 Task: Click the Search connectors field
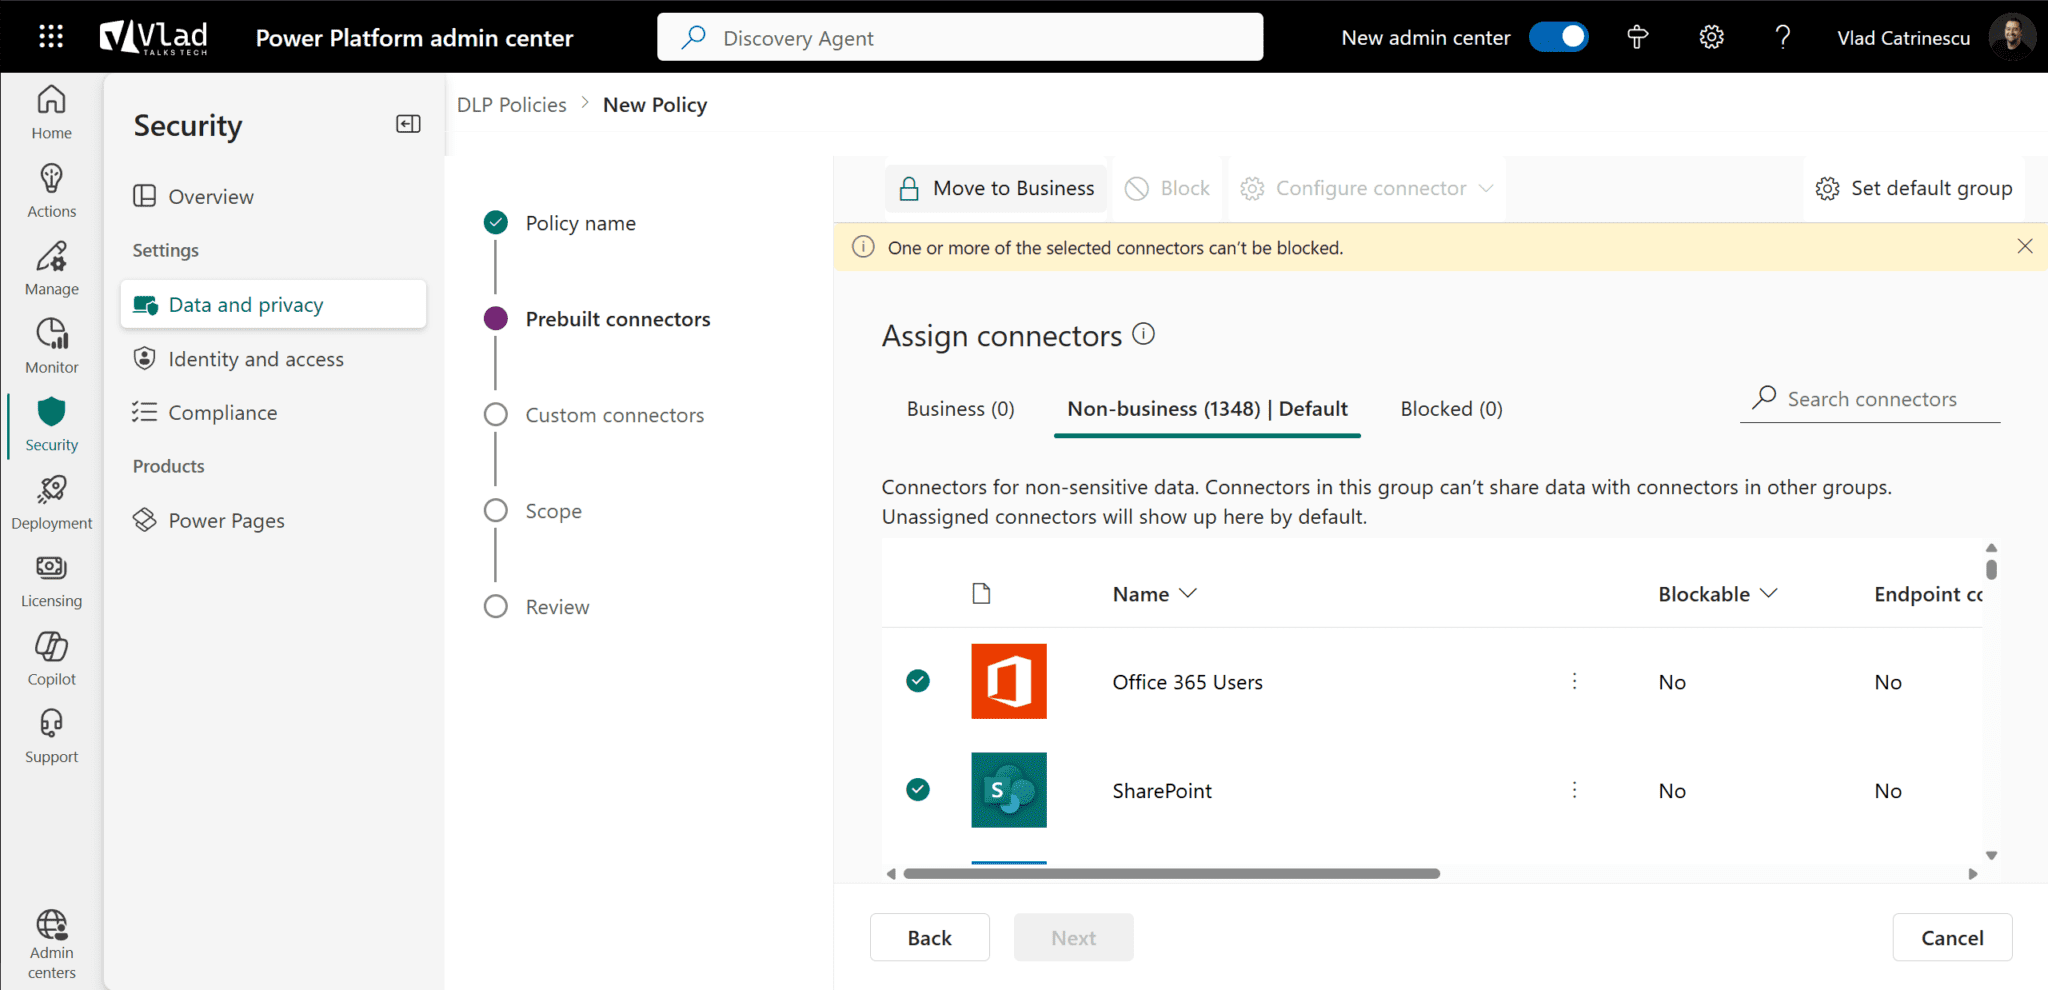coord(1870,398)
